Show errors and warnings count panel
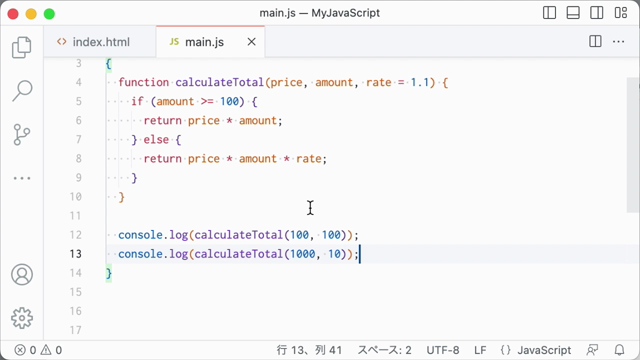Screen dimensions: 640x360 click(x=38, y=350)
